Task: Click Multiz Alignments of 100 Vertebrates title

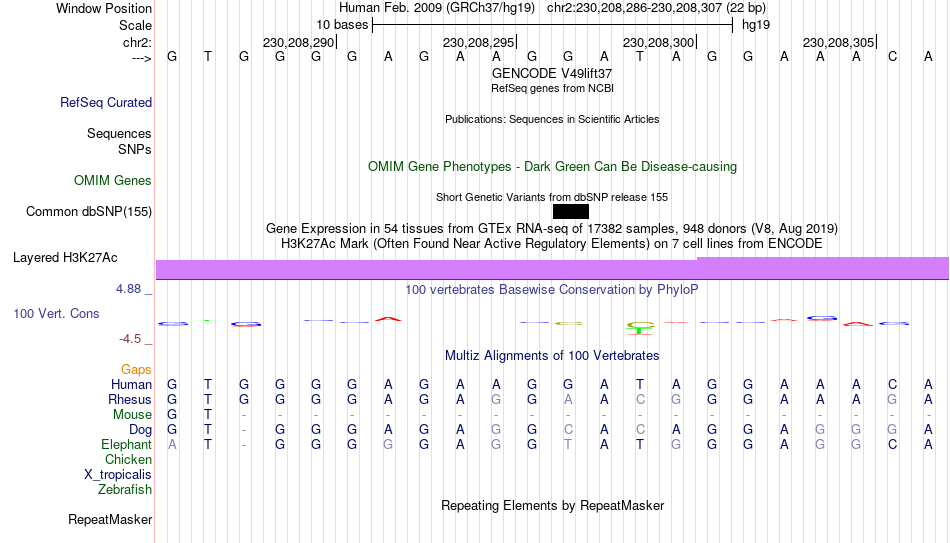Action: (552, 356)
